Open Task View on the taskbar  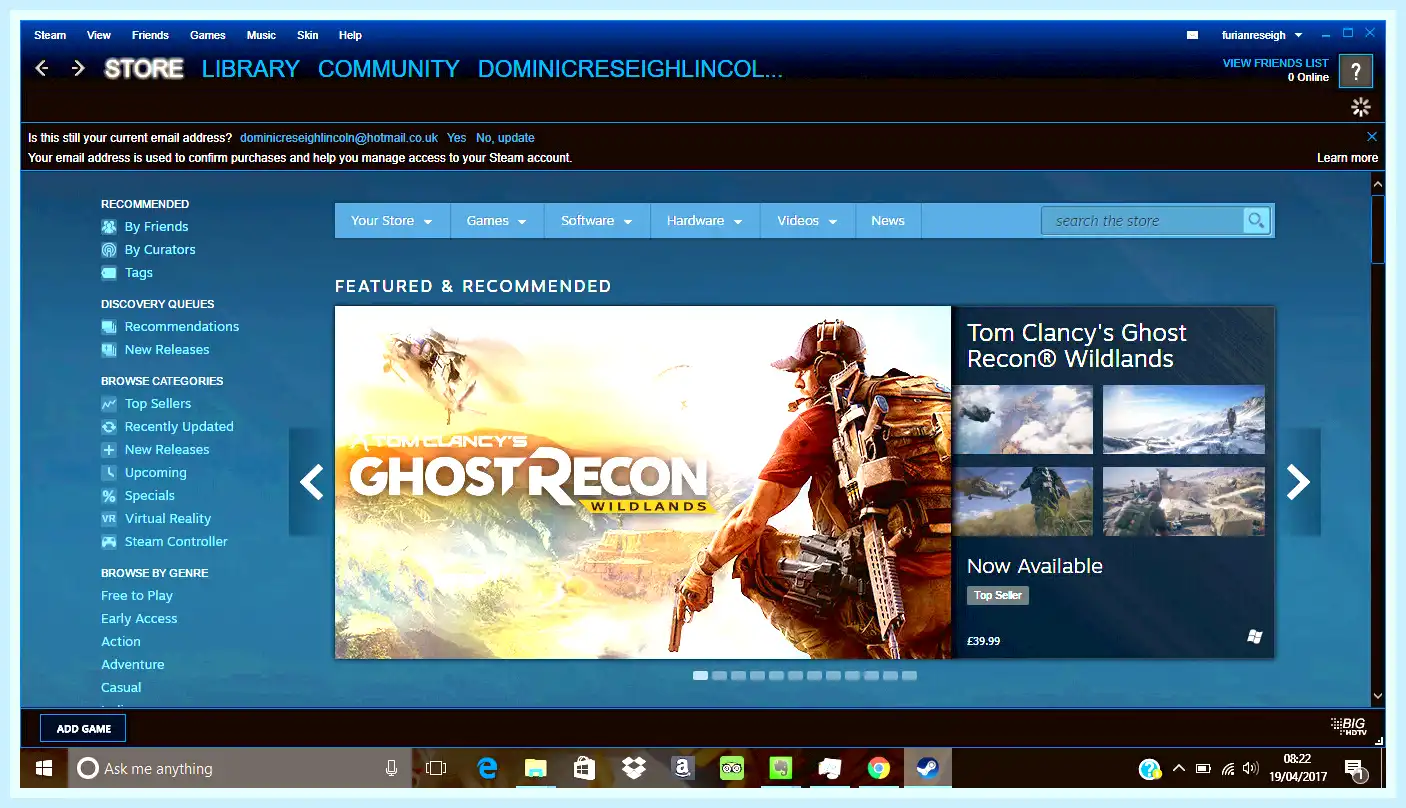click(x=436, y=768)
